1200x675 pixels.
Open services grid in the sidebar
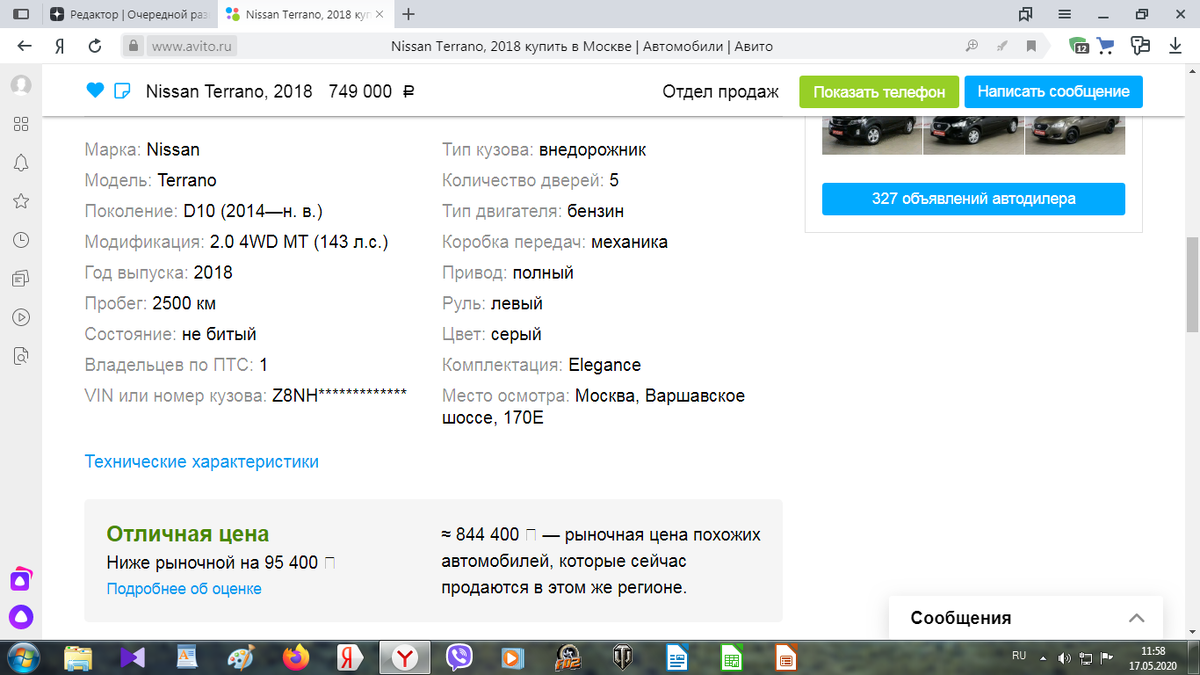click(20, 124)
